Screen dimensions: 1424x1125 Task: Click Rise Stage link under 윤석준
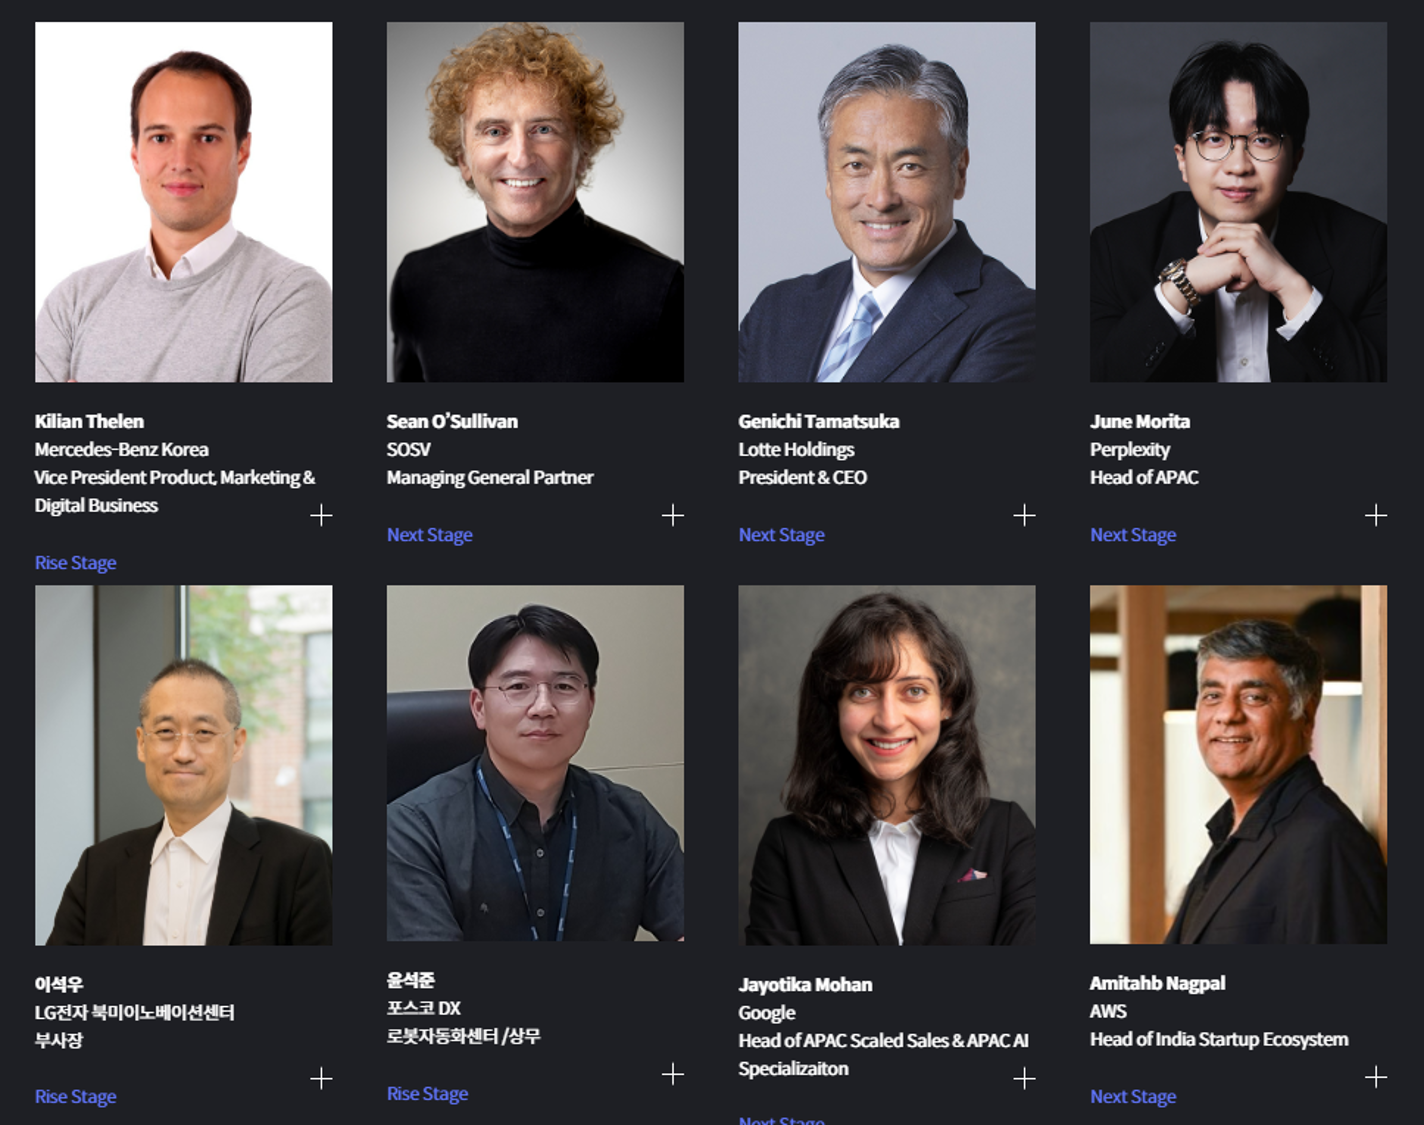(428, 1094)
